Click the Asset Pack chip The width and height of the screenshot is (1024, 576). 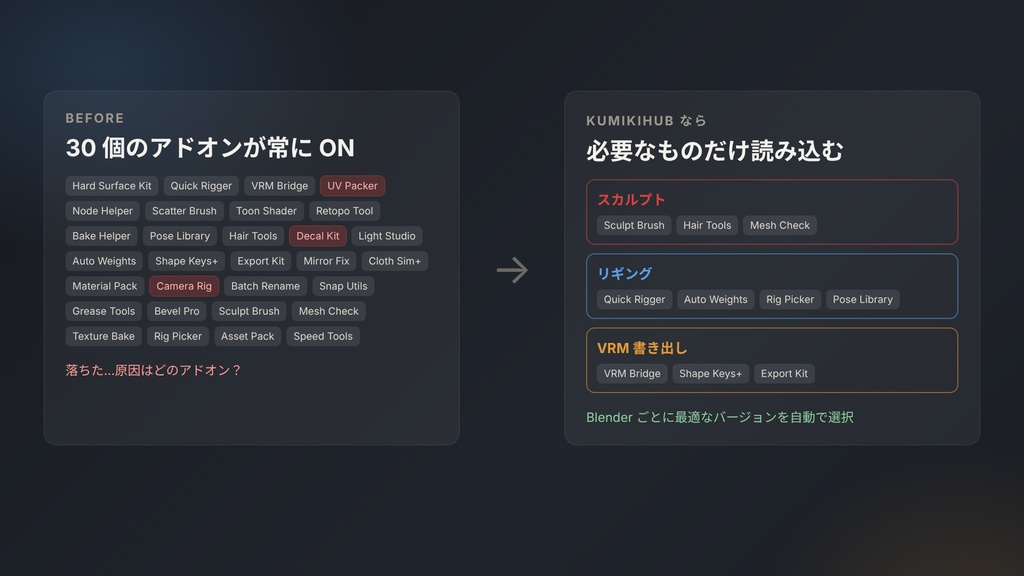pyautogui.click(x=248, y=336)
